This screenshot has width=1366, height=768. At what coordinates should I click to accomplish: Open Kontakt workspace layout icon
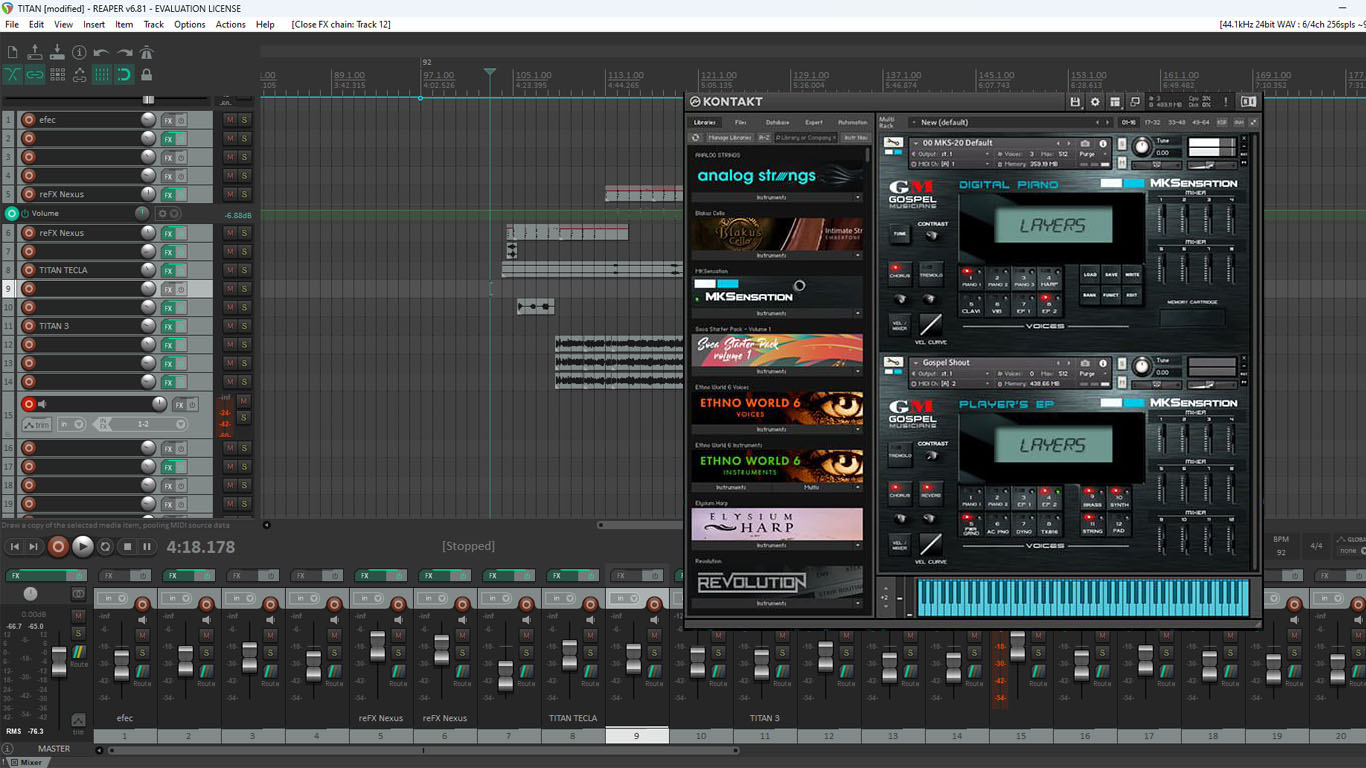(x=1115, y=101)
